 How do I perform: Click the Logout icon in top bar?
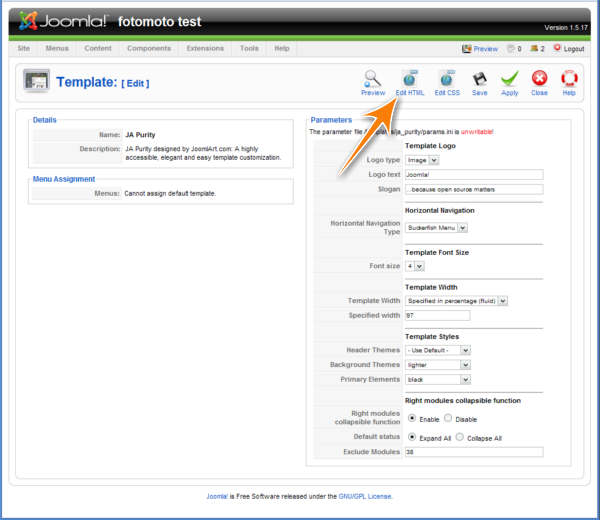[x=557, y=48]
